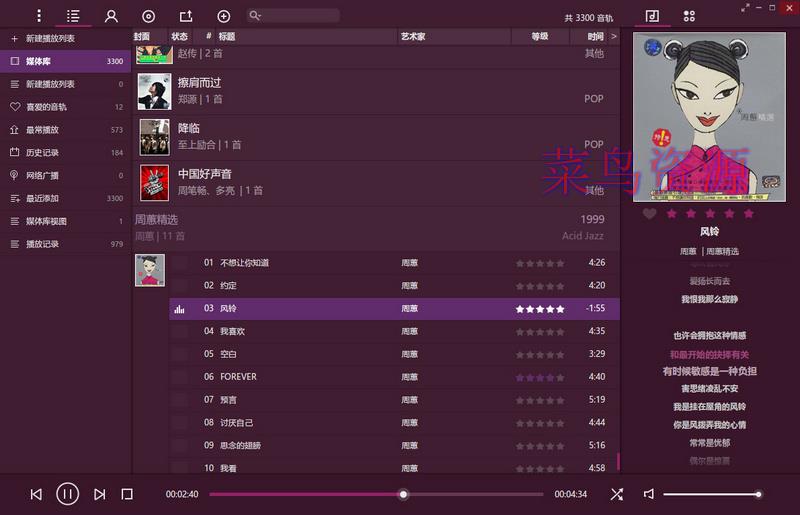Screen dimensions: 800x515
Task: Select 媒体库 in the sidebar
Action: click(66, 61)
